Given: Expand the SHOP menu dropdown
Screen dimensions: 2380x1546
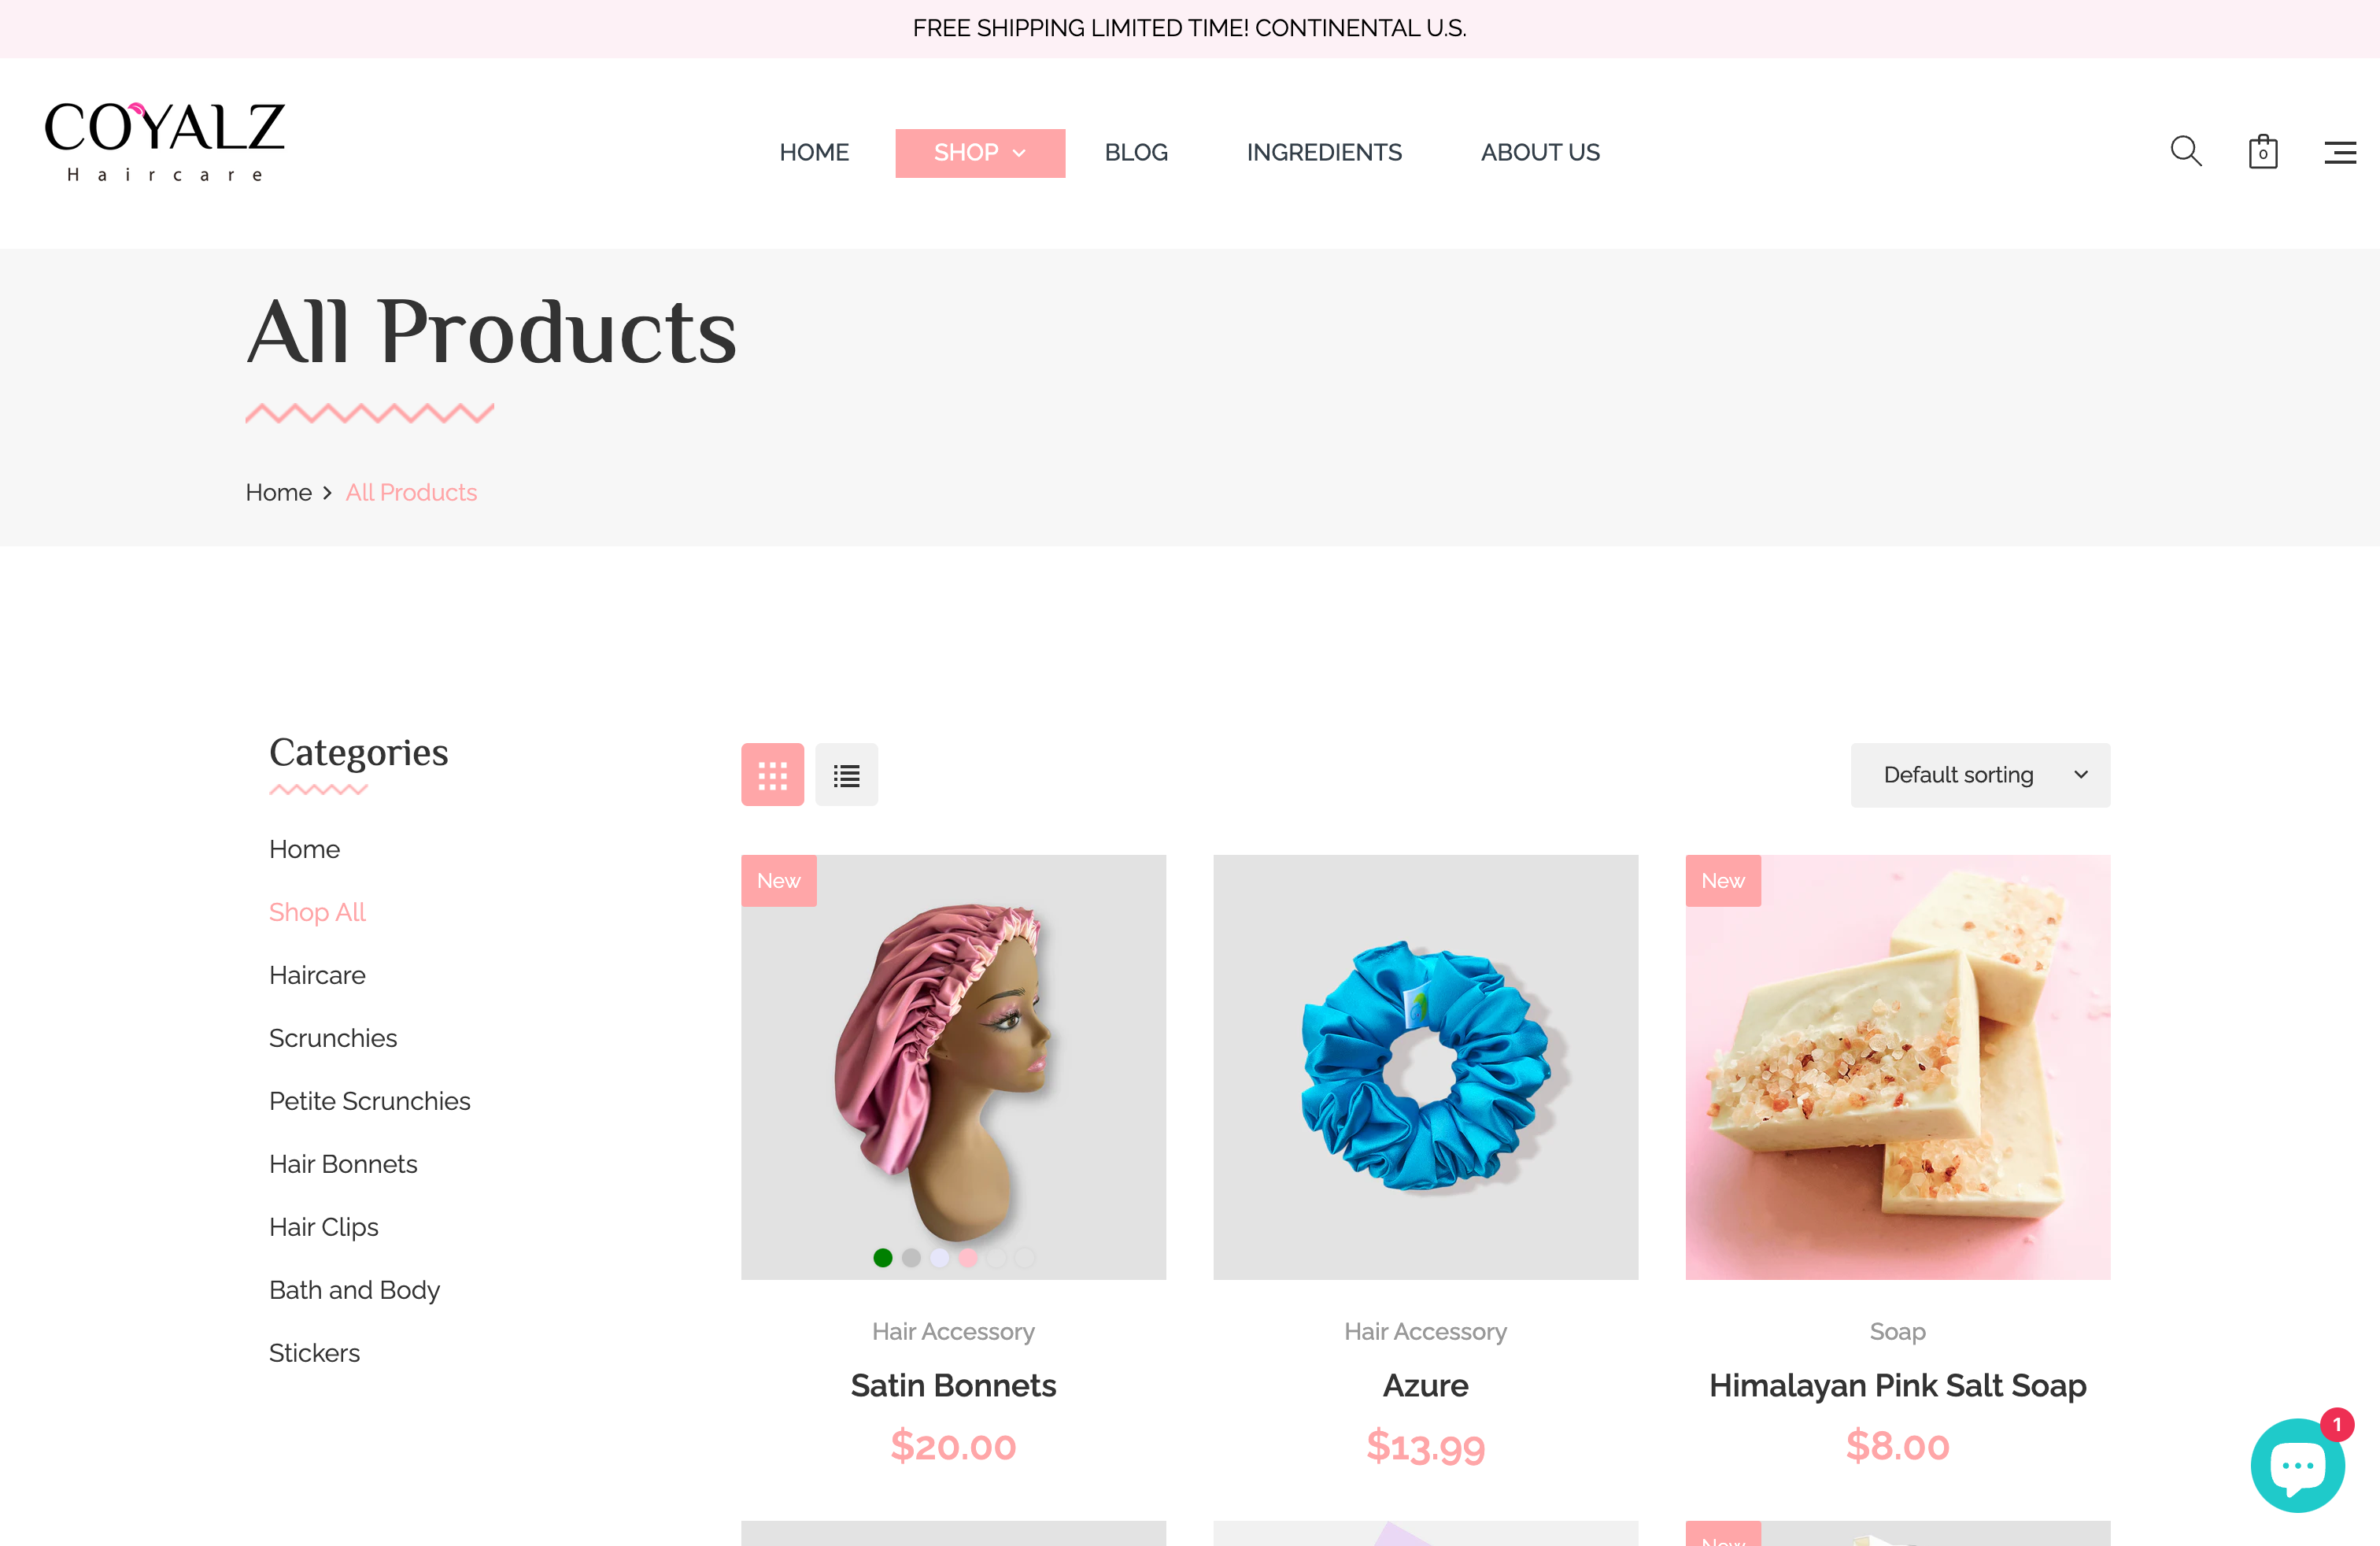Looking at the screenshot, I should tap(980, 153).
